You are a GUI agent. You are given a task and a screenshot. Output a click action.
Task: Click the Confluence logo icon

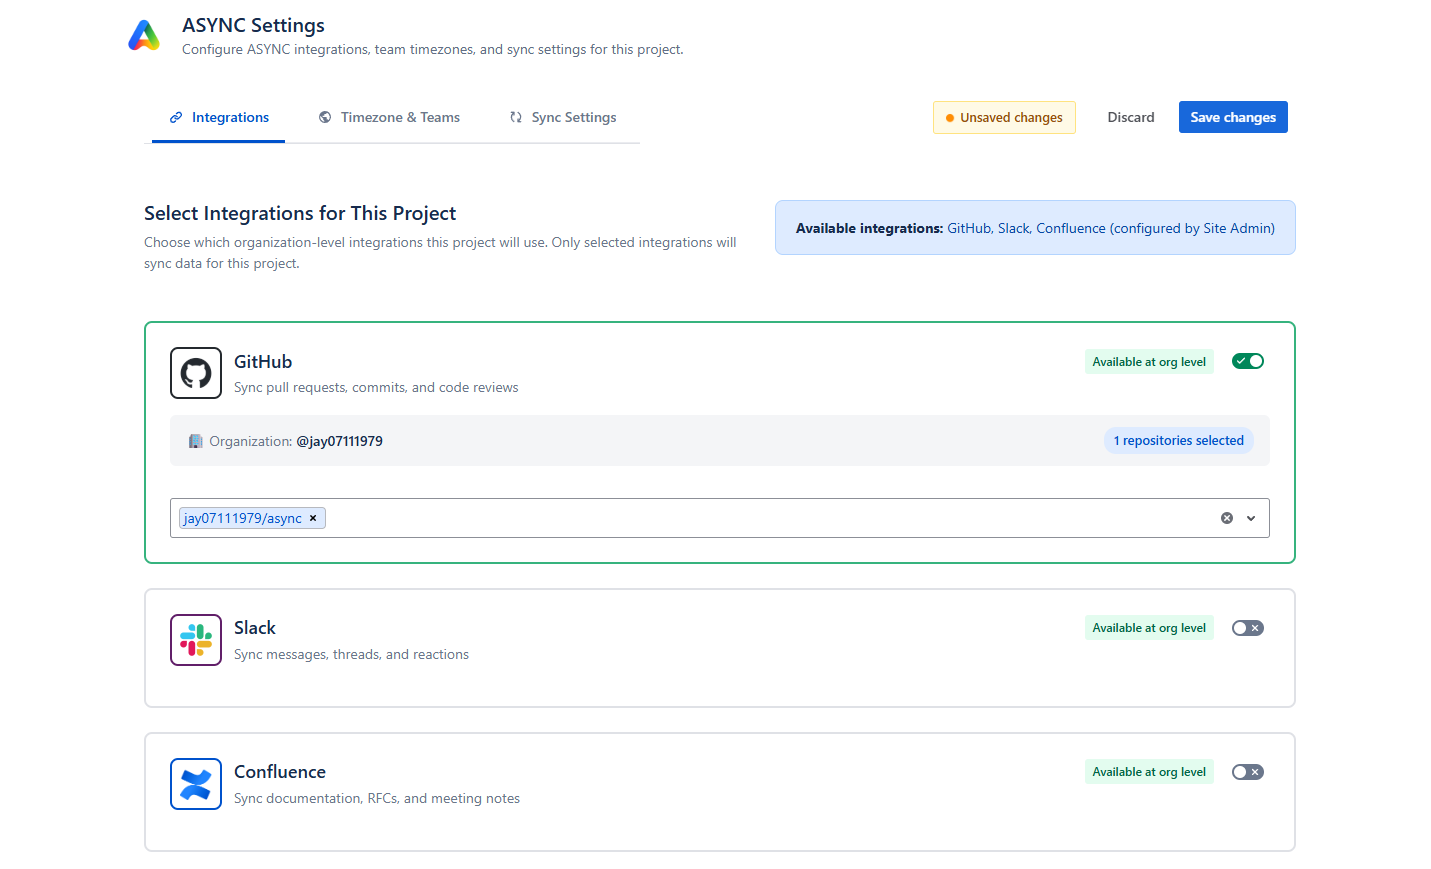click(195, 783)
